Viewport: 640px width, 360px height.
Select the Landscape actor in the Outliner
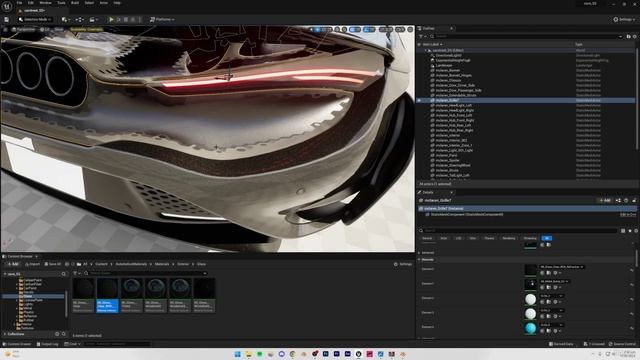pyautogui.click(x=444, y=65)
